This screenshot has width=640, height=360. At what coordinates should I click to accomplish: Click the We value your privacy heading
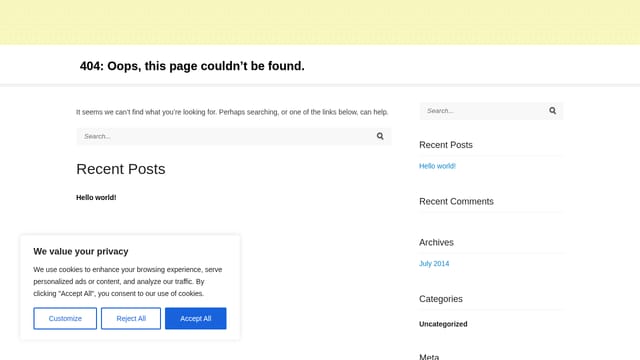click(x=81, y=251)
